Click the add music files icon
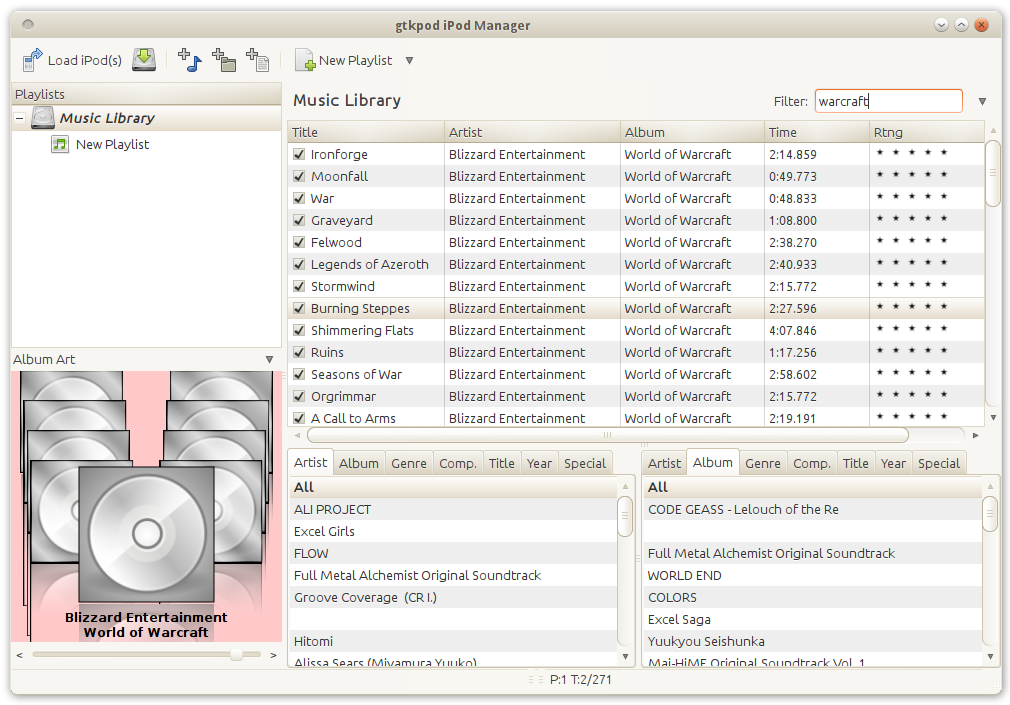 189,60
